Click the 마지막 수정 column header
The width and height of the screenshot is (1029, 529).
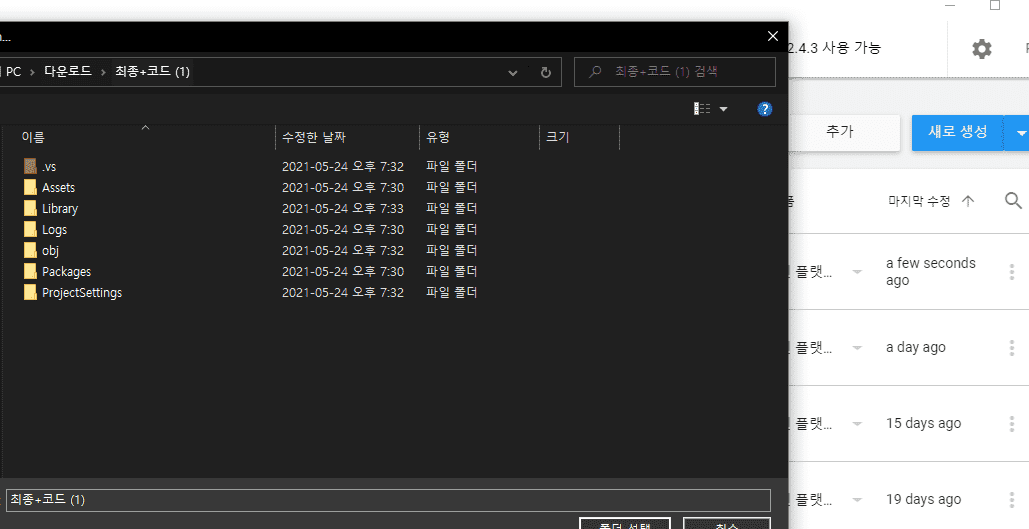click(919, 201)
